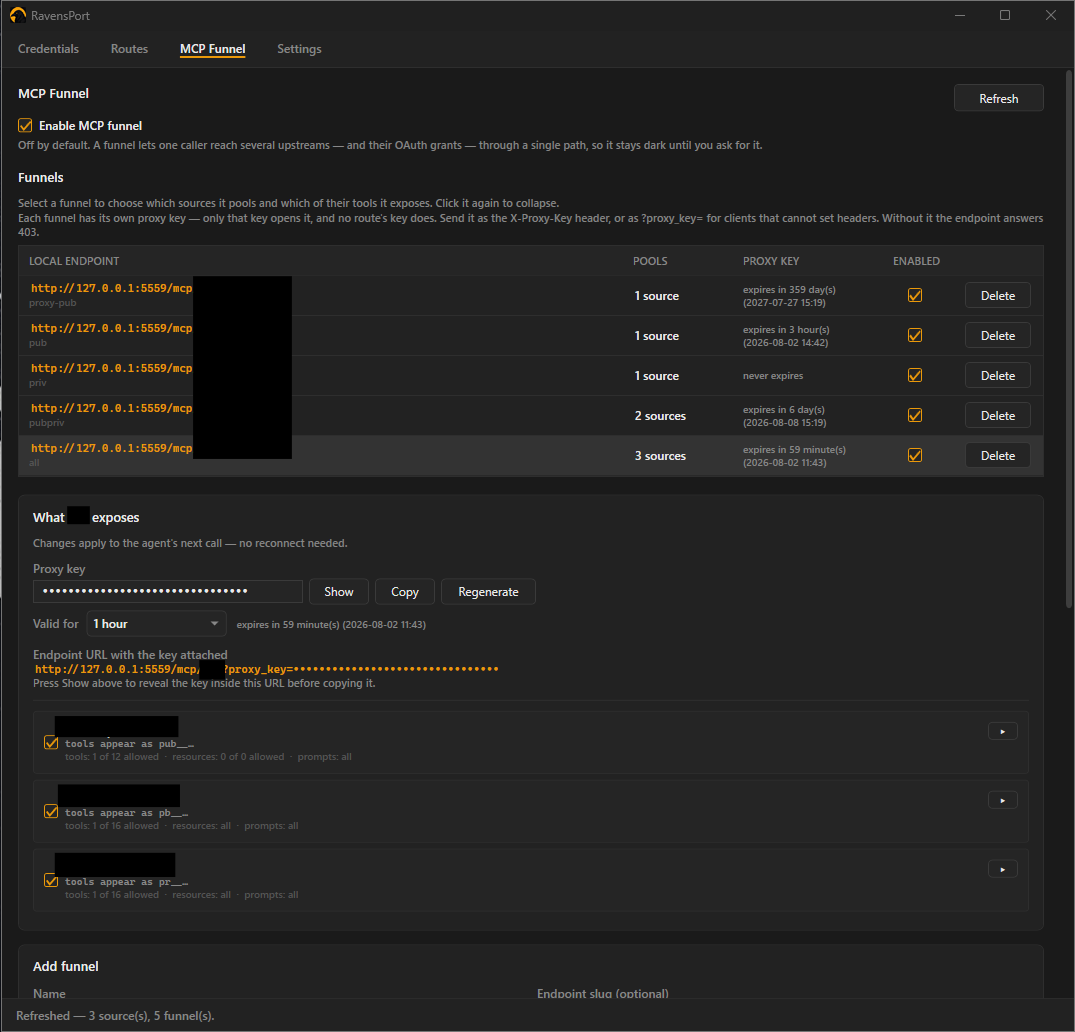Delete the priv funnel
This screenshot has width=1075, height=1032.
[x=998, y=375]
